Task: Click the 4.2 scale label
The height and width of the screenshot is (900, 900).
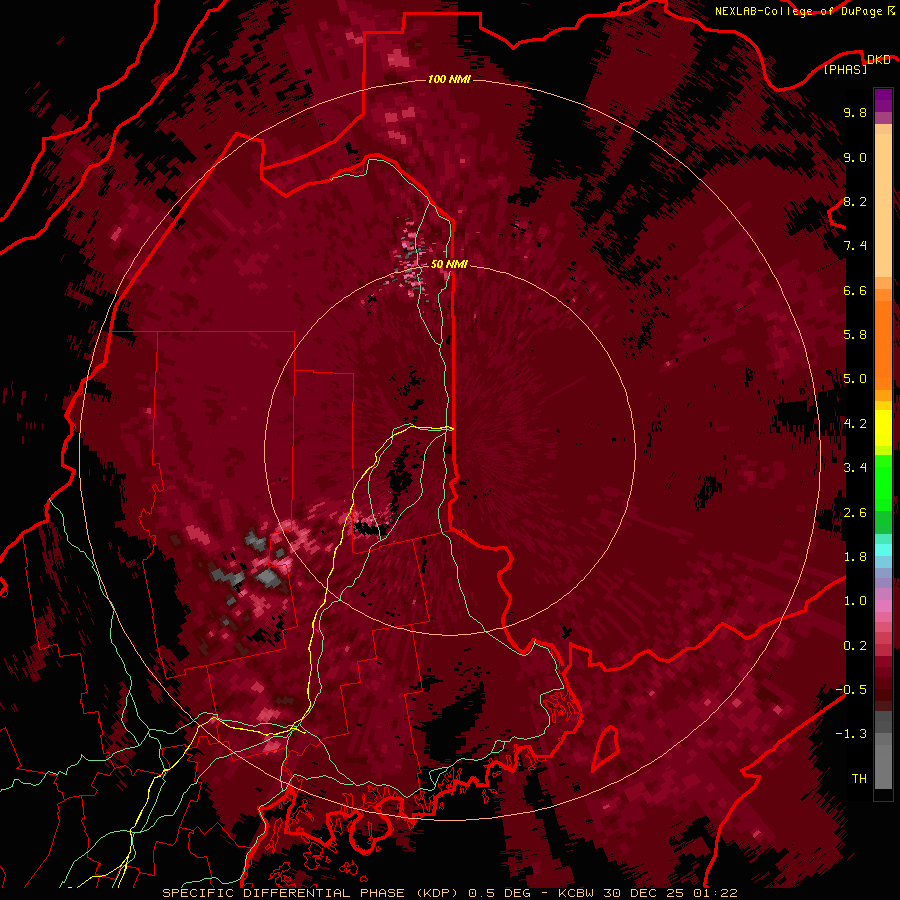Action: (x=855, y=424)
